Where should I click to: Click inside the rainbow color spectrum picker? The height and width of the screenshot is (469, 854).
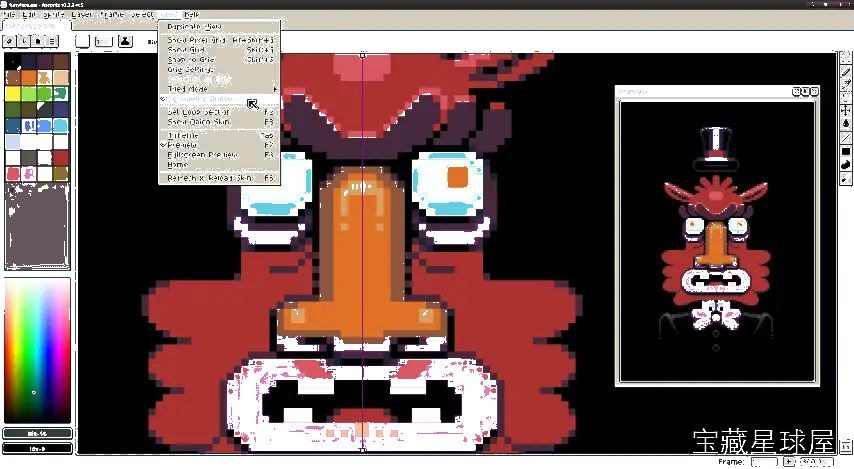tap(38, 350)
